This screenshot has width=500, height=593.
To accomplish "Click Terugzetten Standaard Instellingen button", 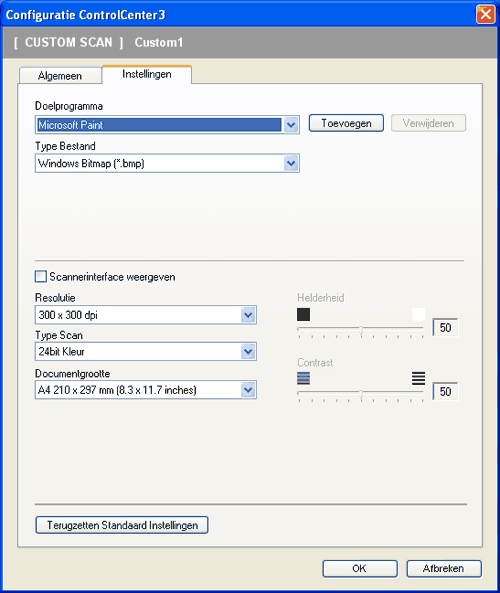I will [122, 525].
